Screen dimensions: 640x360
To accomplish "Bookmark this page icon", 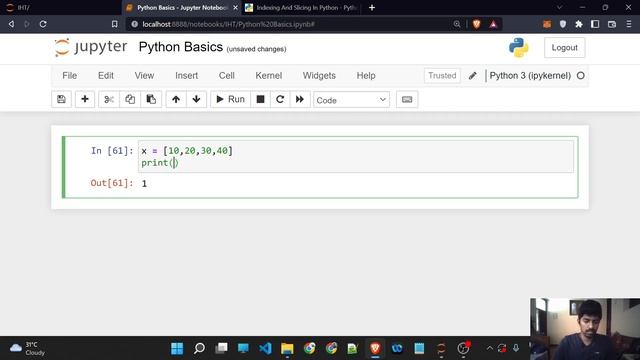I will click(115, 24).
